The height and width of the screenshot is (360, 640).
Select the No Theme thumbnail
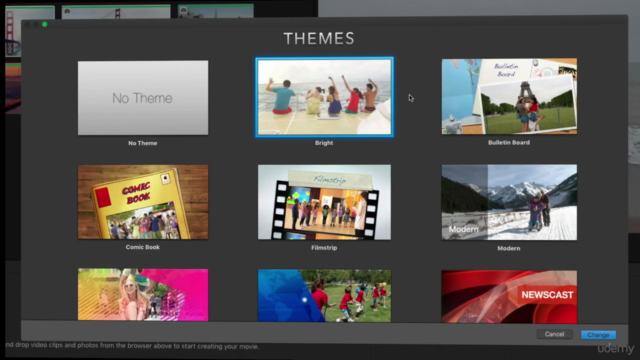click(143, 98)
